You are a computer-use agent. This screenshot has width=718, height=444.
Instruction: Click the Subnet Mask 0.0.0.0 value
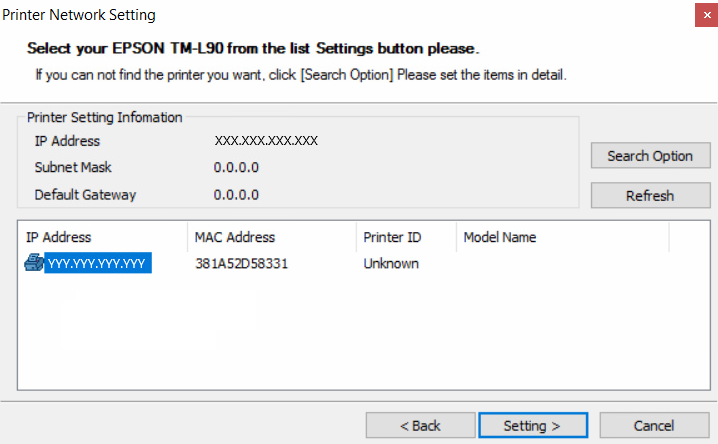coord(236,168)
